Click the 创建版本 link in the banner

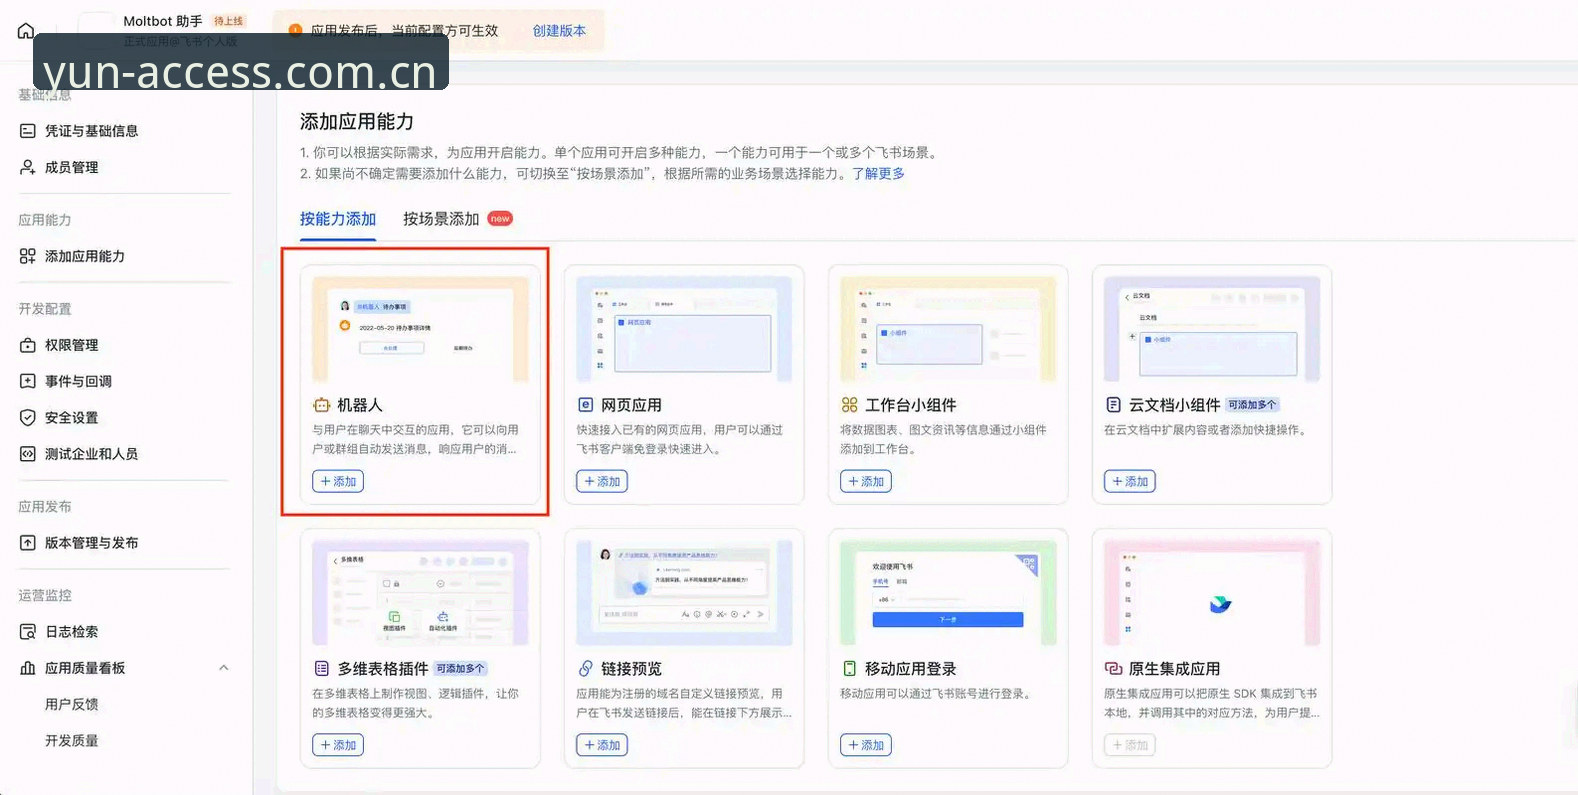pyautogui.click(x=559, y=31)
